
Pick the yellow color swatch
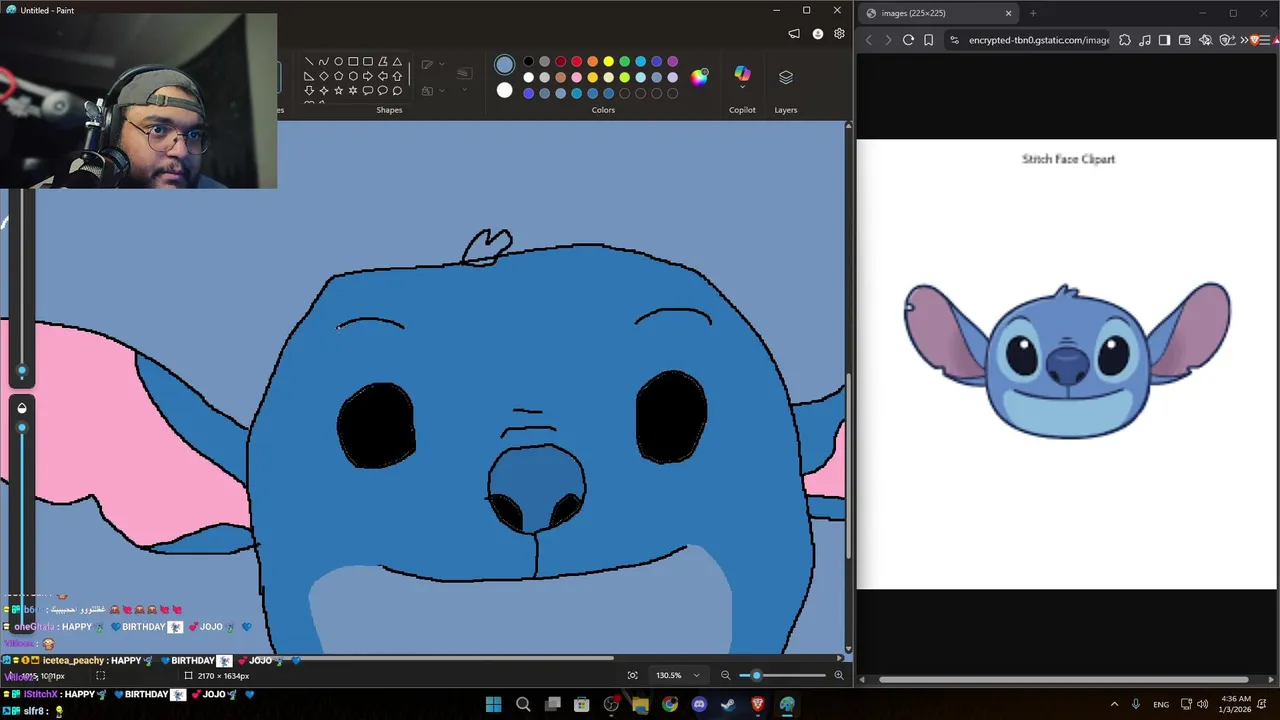pyautogui.click(x=609, y=61)
